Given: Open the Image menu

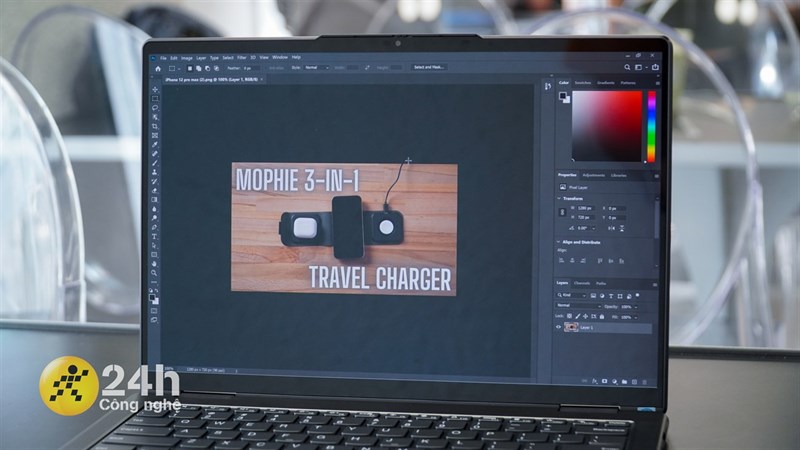Looking at the screenshot, I should (x=187, y=58).
